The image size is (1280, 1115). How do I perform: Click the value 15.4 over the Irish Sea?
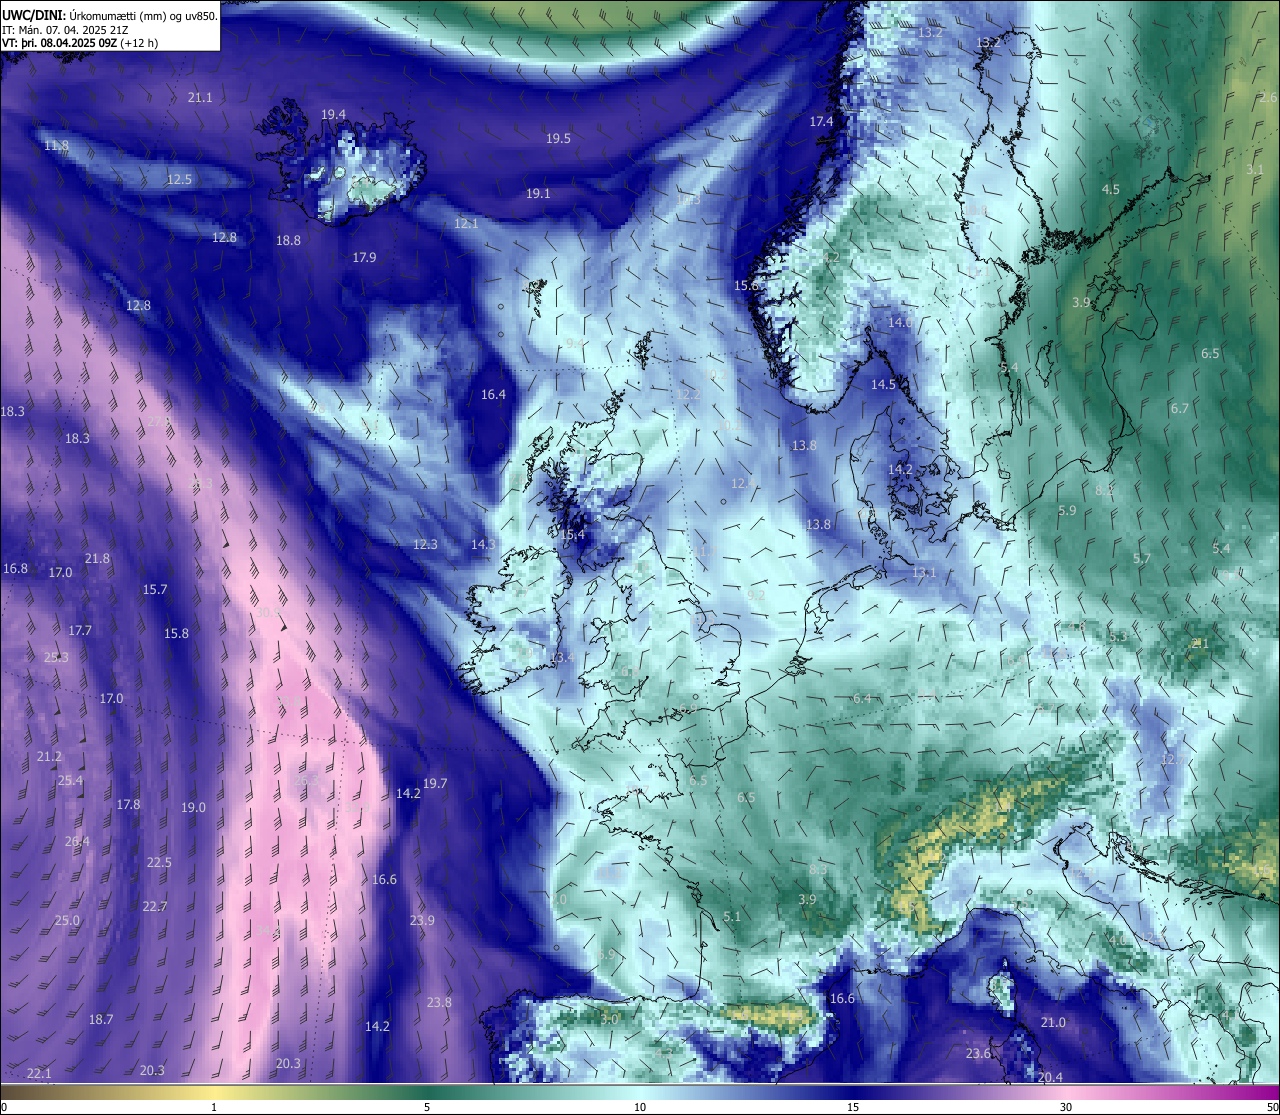coord(572,536)
